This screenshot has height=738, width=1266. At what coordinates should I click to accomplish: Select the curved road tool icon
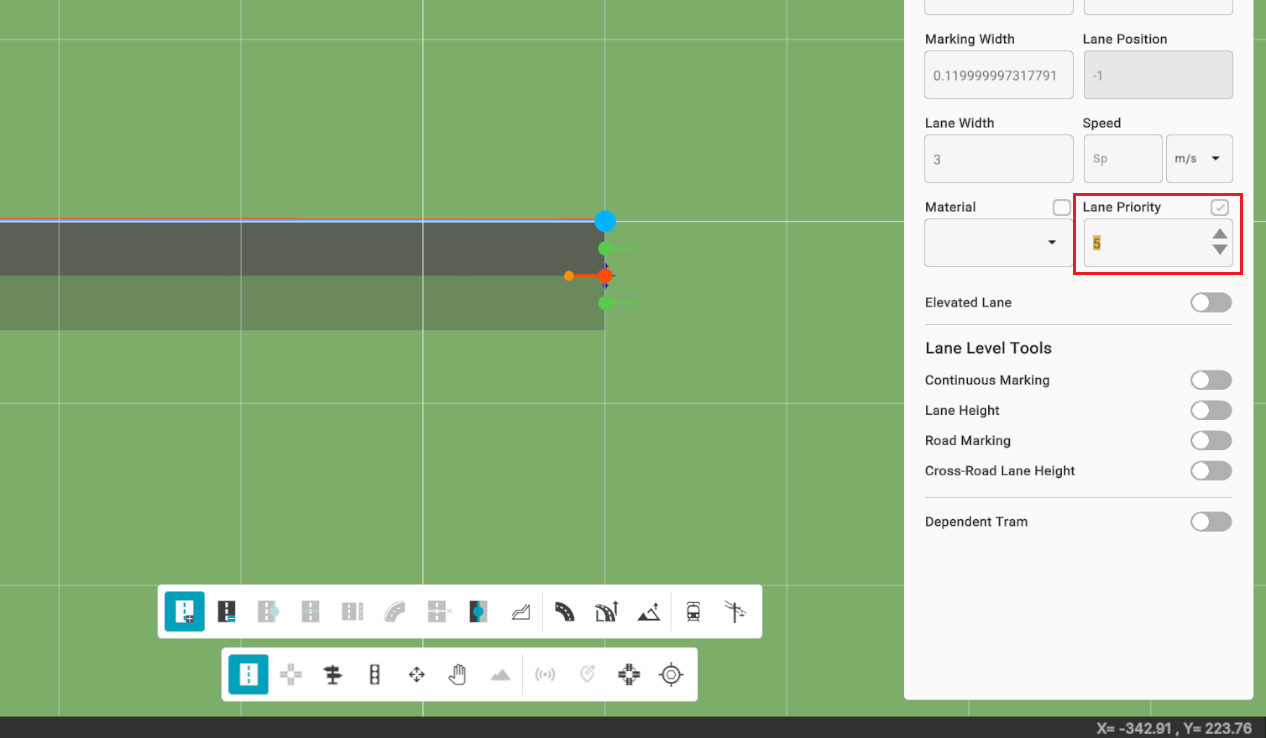[565, 612]
